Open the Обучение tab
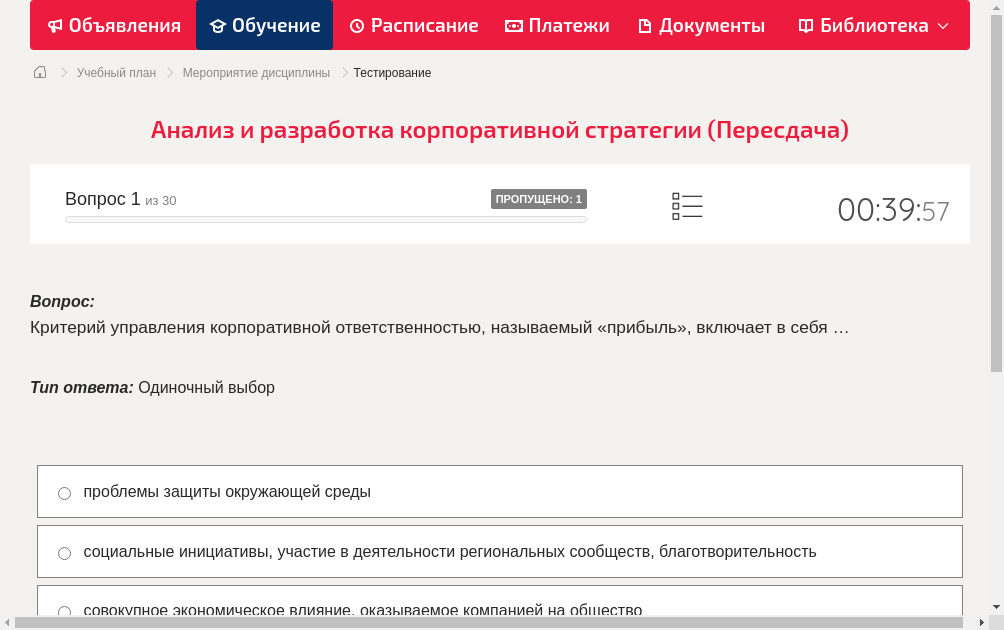Viewport: 1004px width, 630px height. pyautogui.click(x=264, y=26)
